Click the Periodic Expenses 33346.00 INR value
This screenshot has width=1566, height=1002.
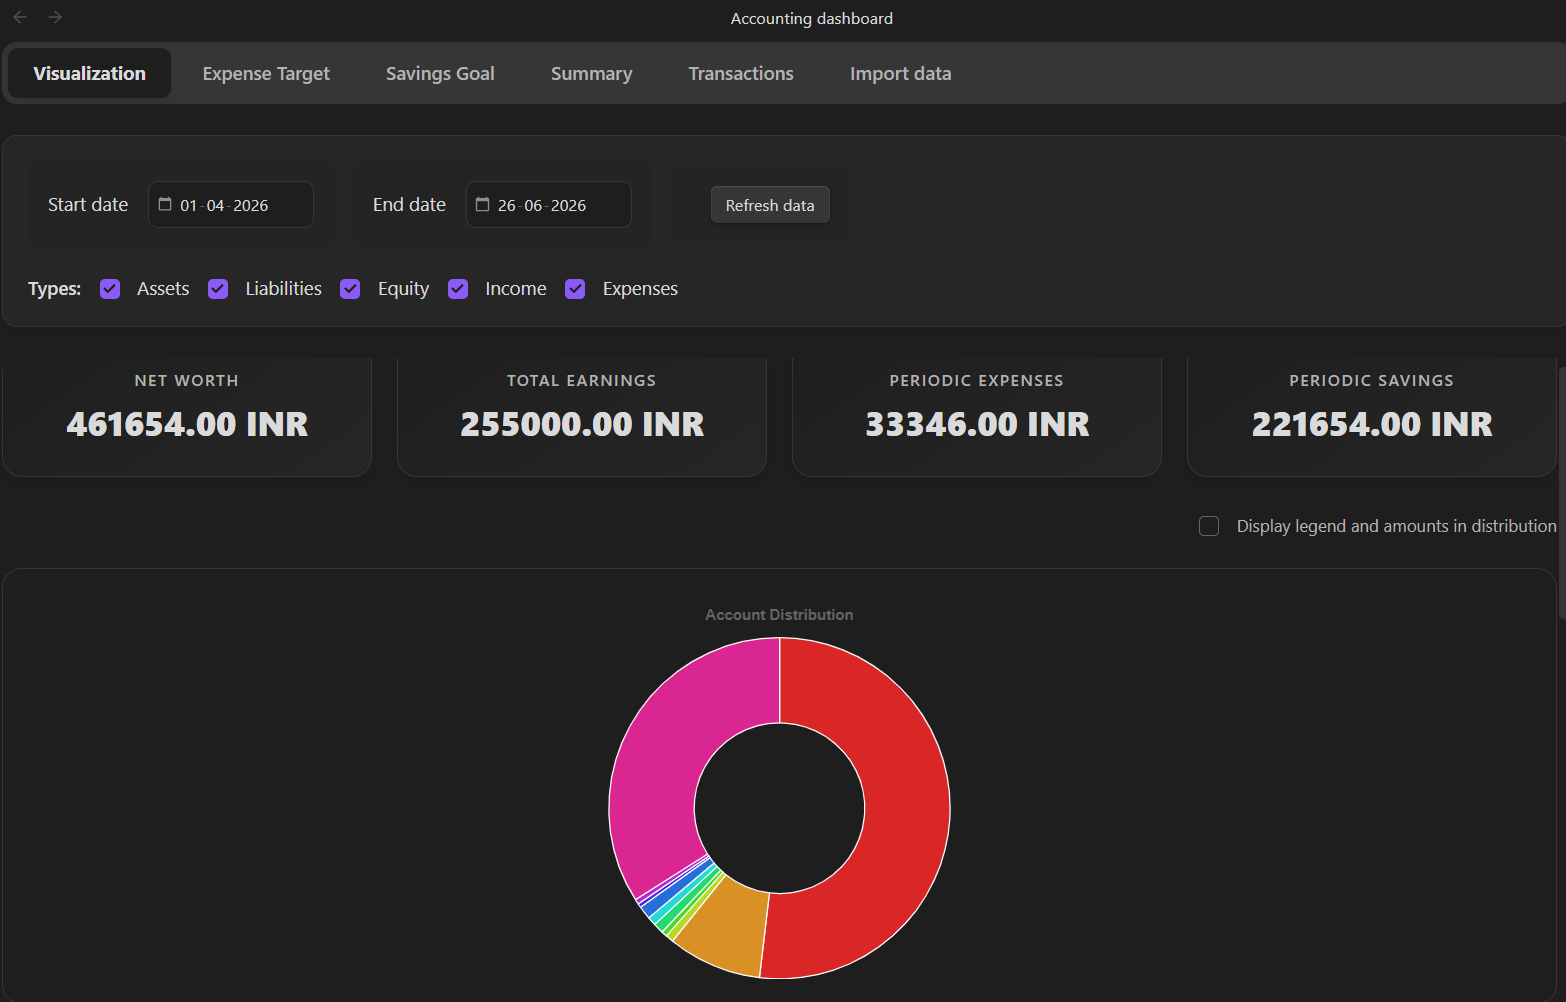pos(977,424)
